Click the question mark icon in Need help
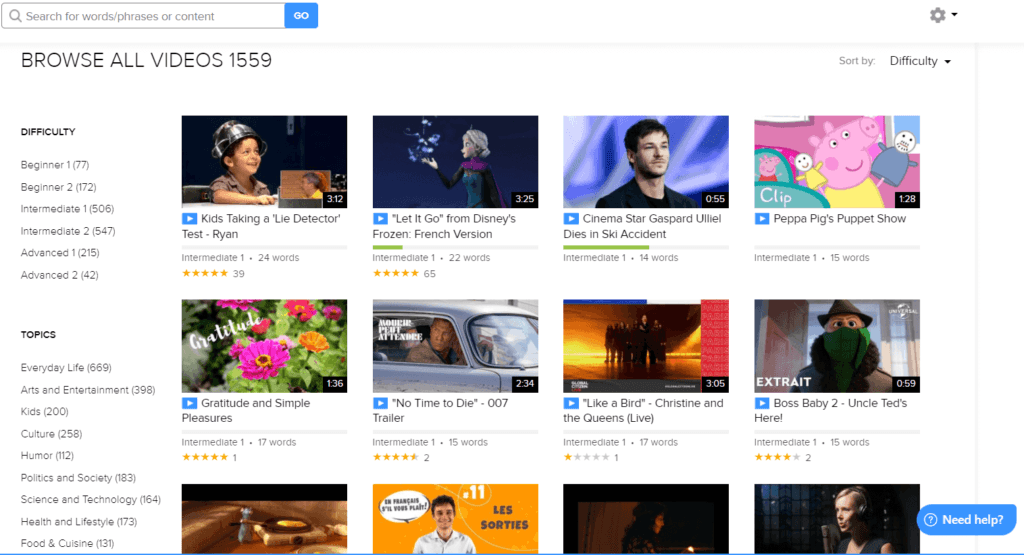Image resolution: width=1024 pixels, height=555 pixels. (x=931, y=520)
